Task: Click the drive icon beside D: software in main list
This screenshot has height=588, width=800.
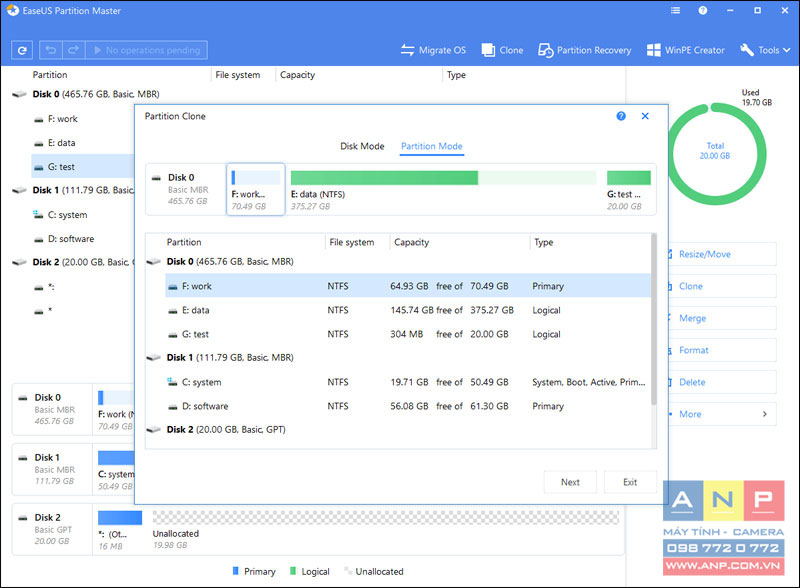Action: click(x=39, y=239)
